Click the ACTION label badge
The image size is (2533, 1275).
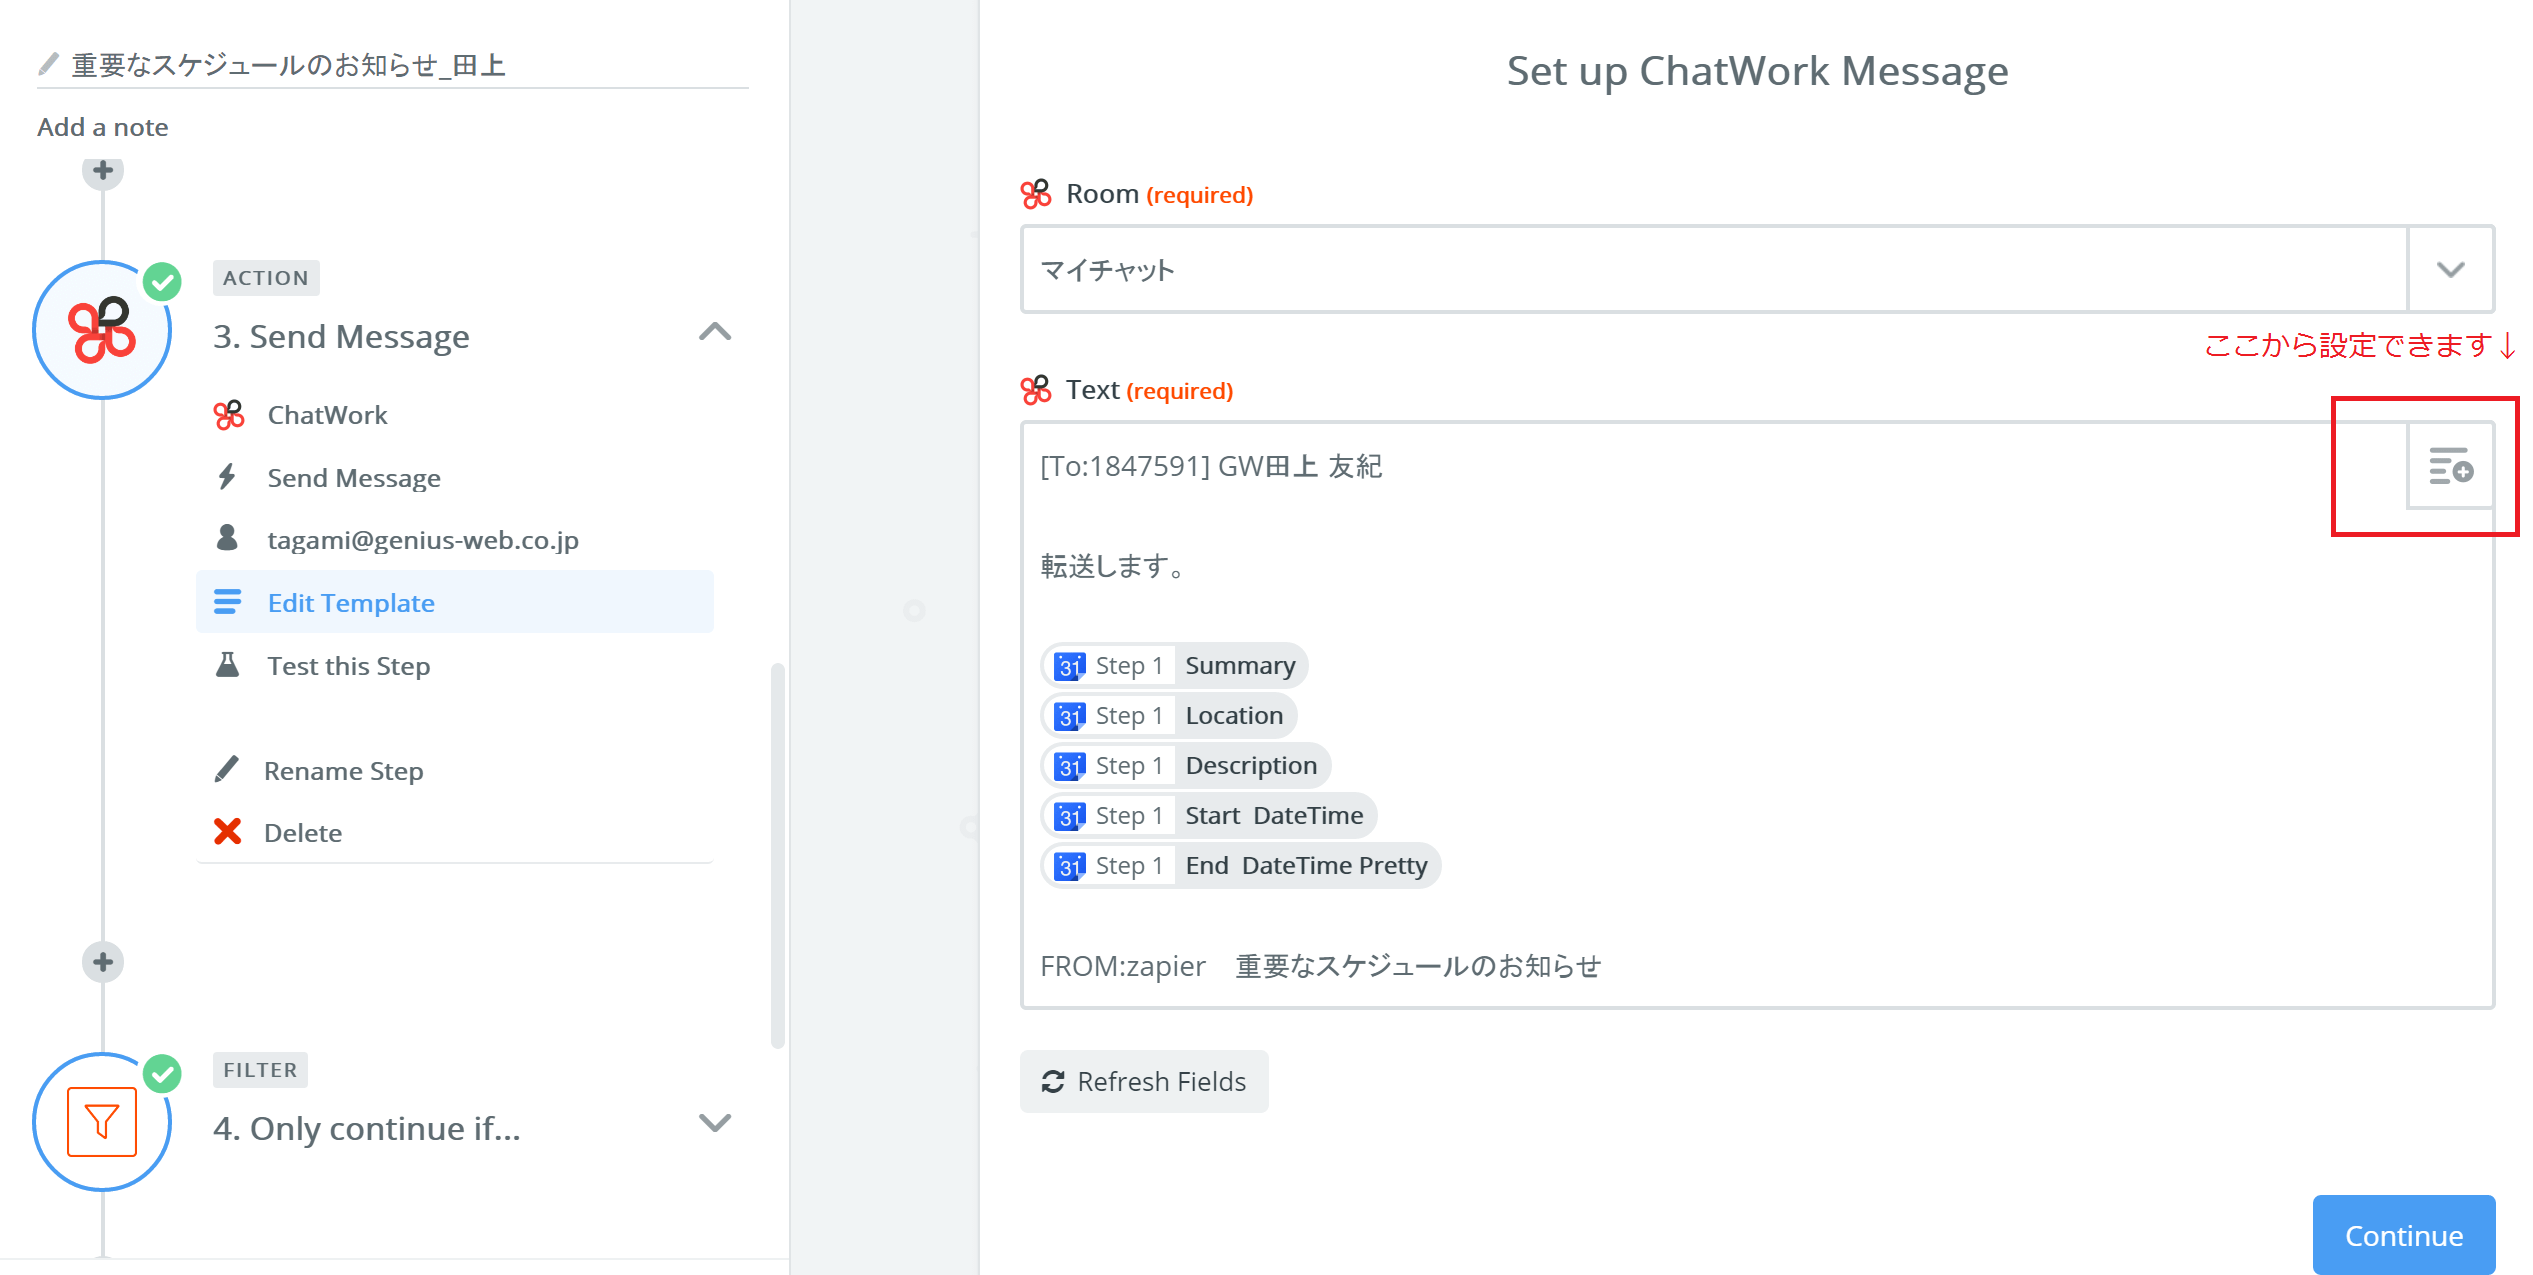tap(265, 278)
